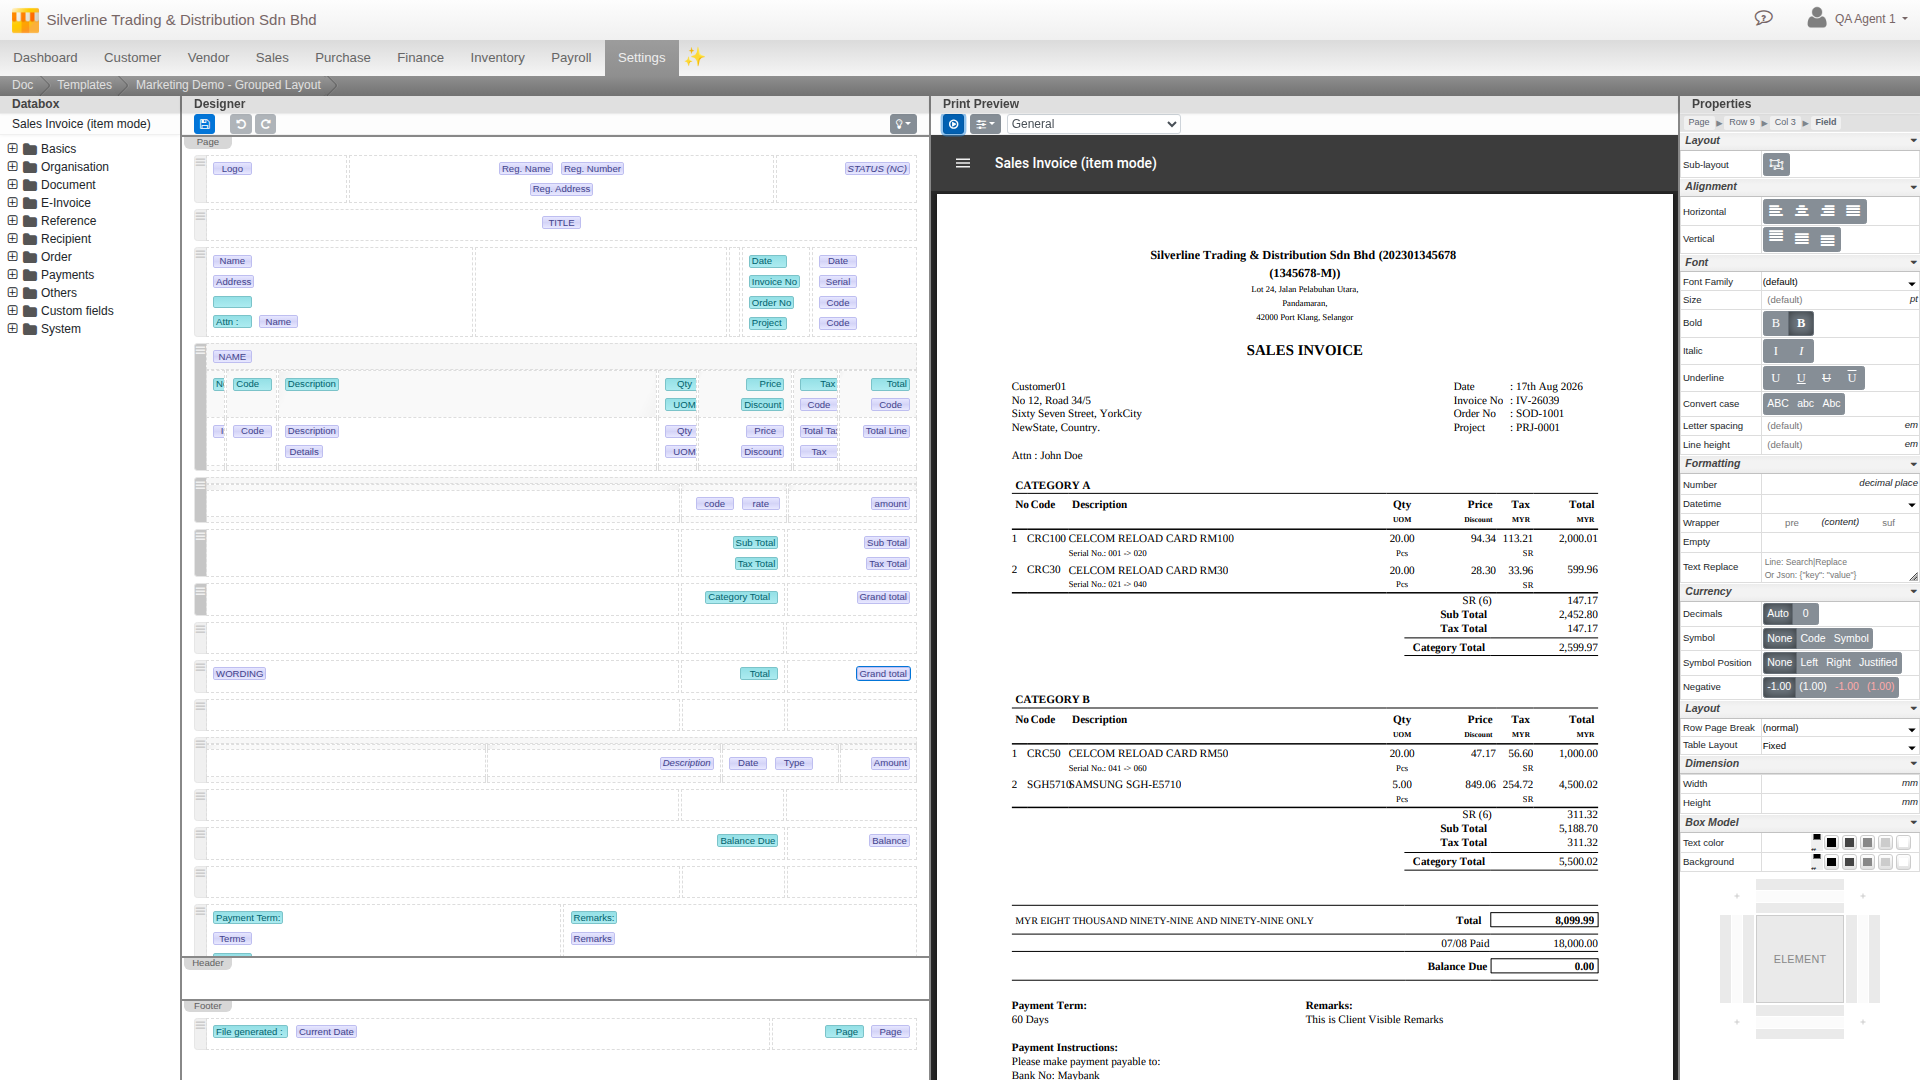Align text horizontally center
The image size is (1920, 1080).
(1802, 211)
